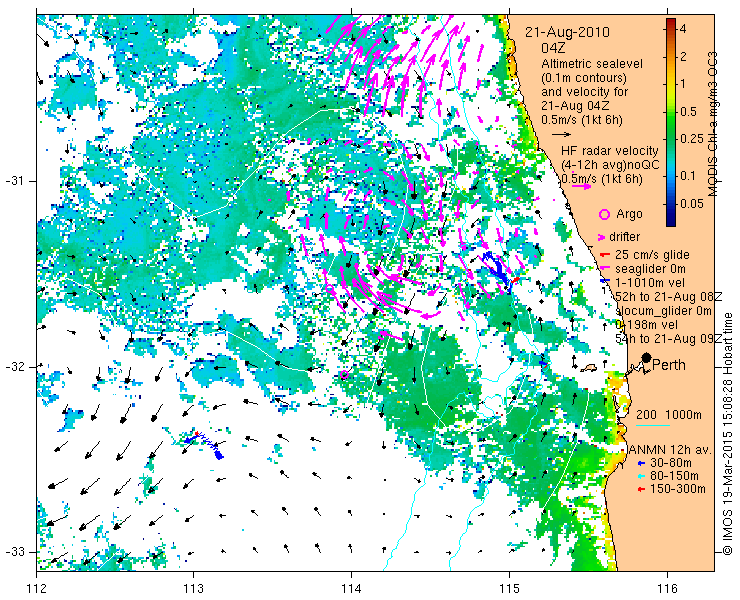
Task: Click the '(4-12h avg)noQC' text
Action: click(610, 165)
